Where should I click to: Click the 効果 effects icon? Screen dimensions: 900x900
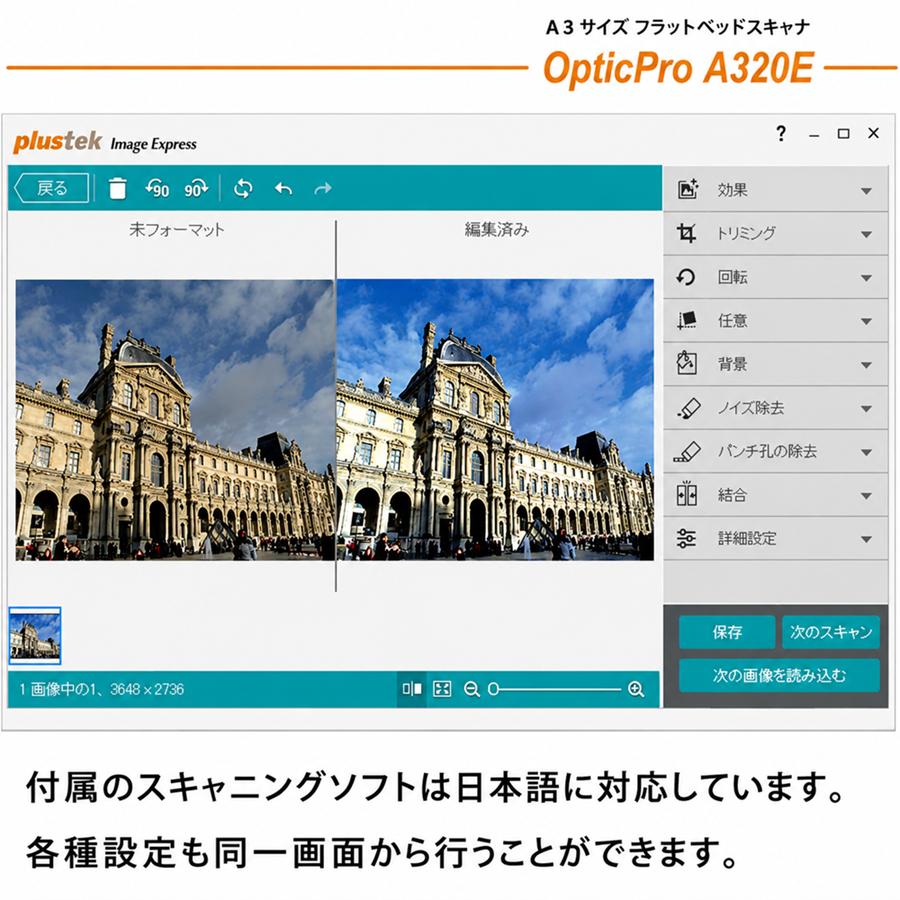(688, 189)
